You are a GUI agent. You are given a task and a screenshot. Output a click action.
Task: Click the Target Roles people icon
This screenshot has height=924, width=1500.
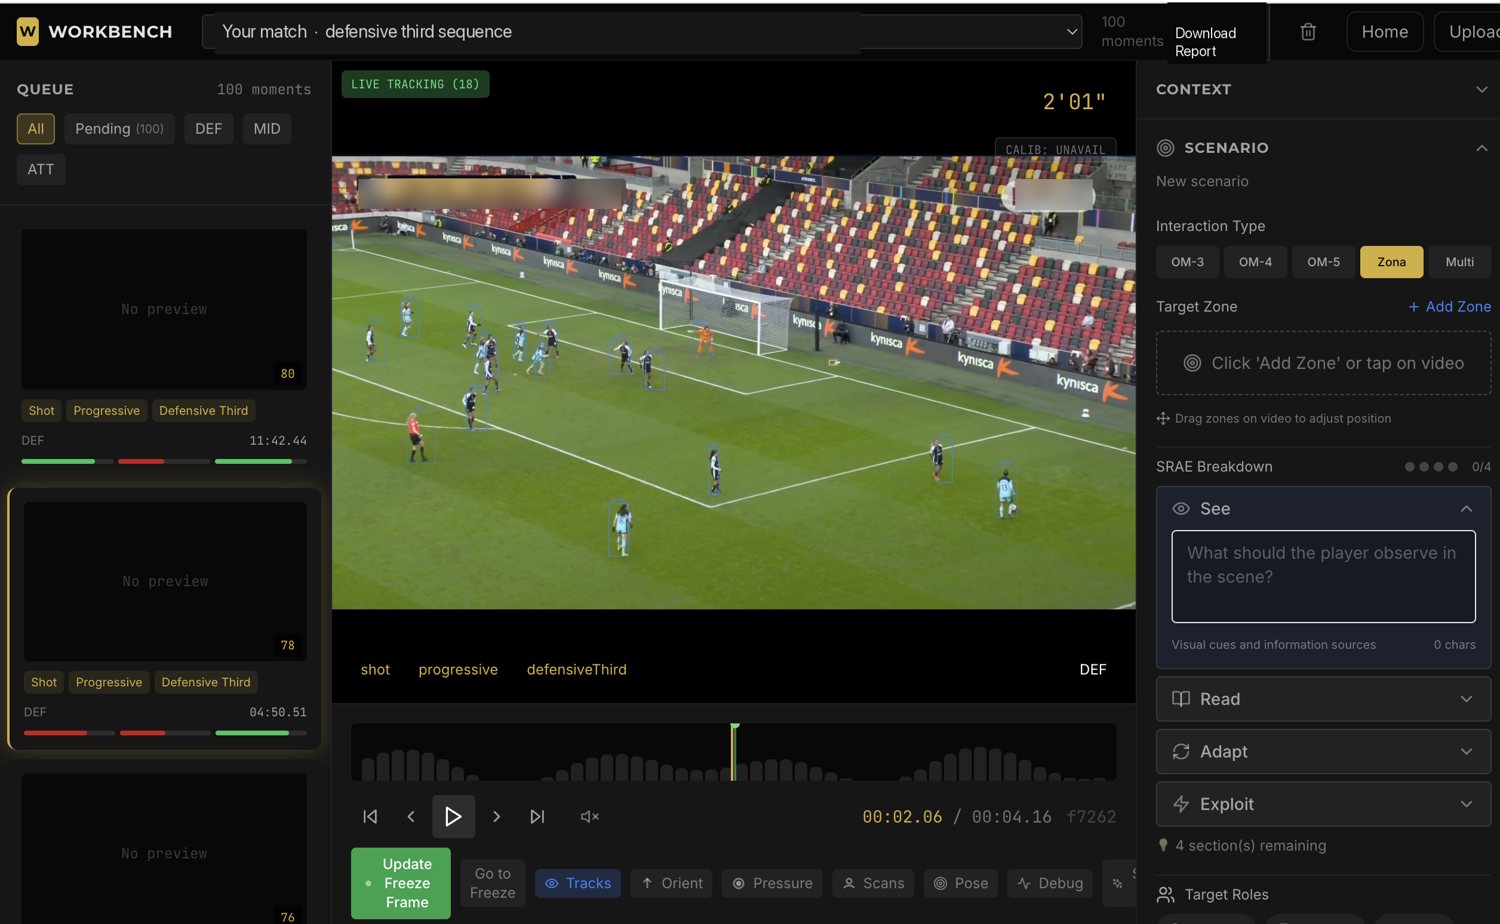pyautogui.click(x=1165, y=895)
